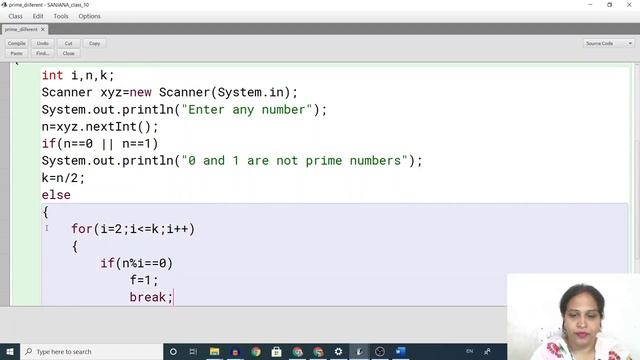Viewport: 640px width, 360px height.
Task: Open the Settings gear on taskbar
Action: (338, 351)
